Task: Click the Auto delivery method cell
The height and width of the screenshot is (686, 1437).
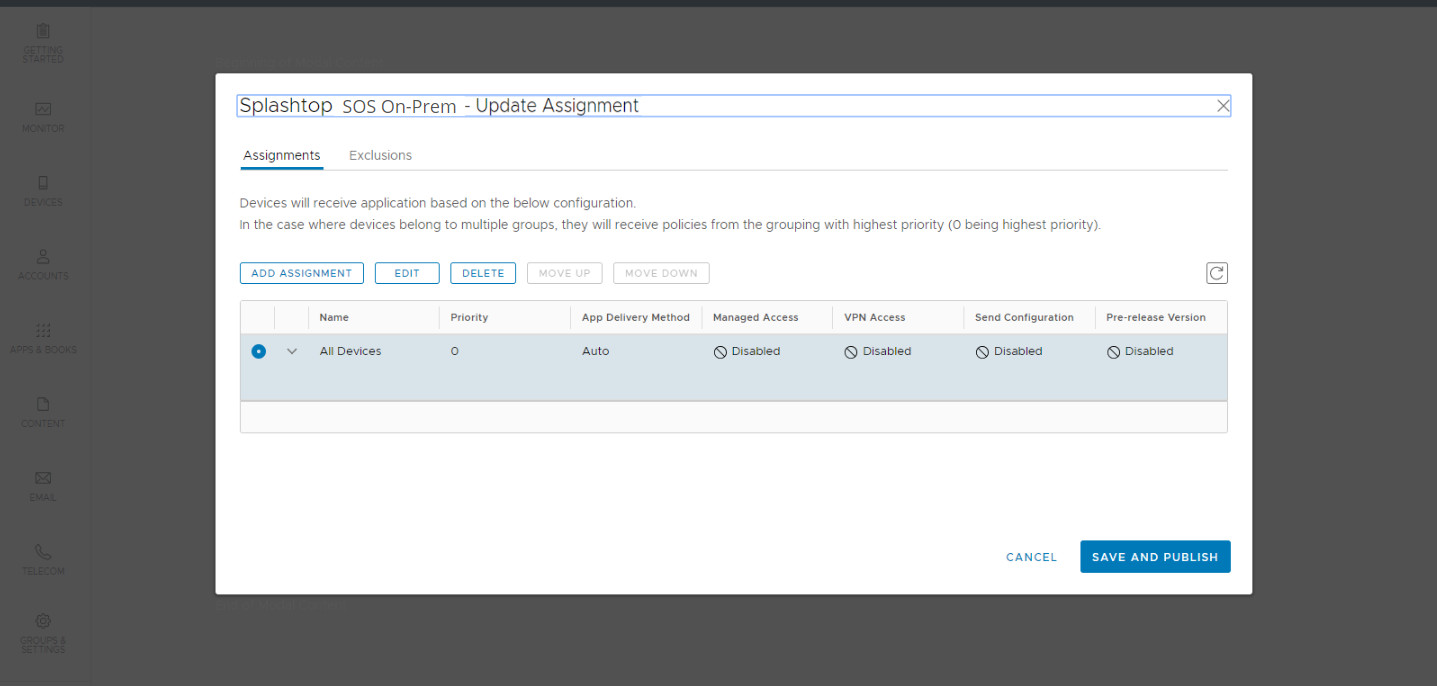Action: [x=595, y=351]
